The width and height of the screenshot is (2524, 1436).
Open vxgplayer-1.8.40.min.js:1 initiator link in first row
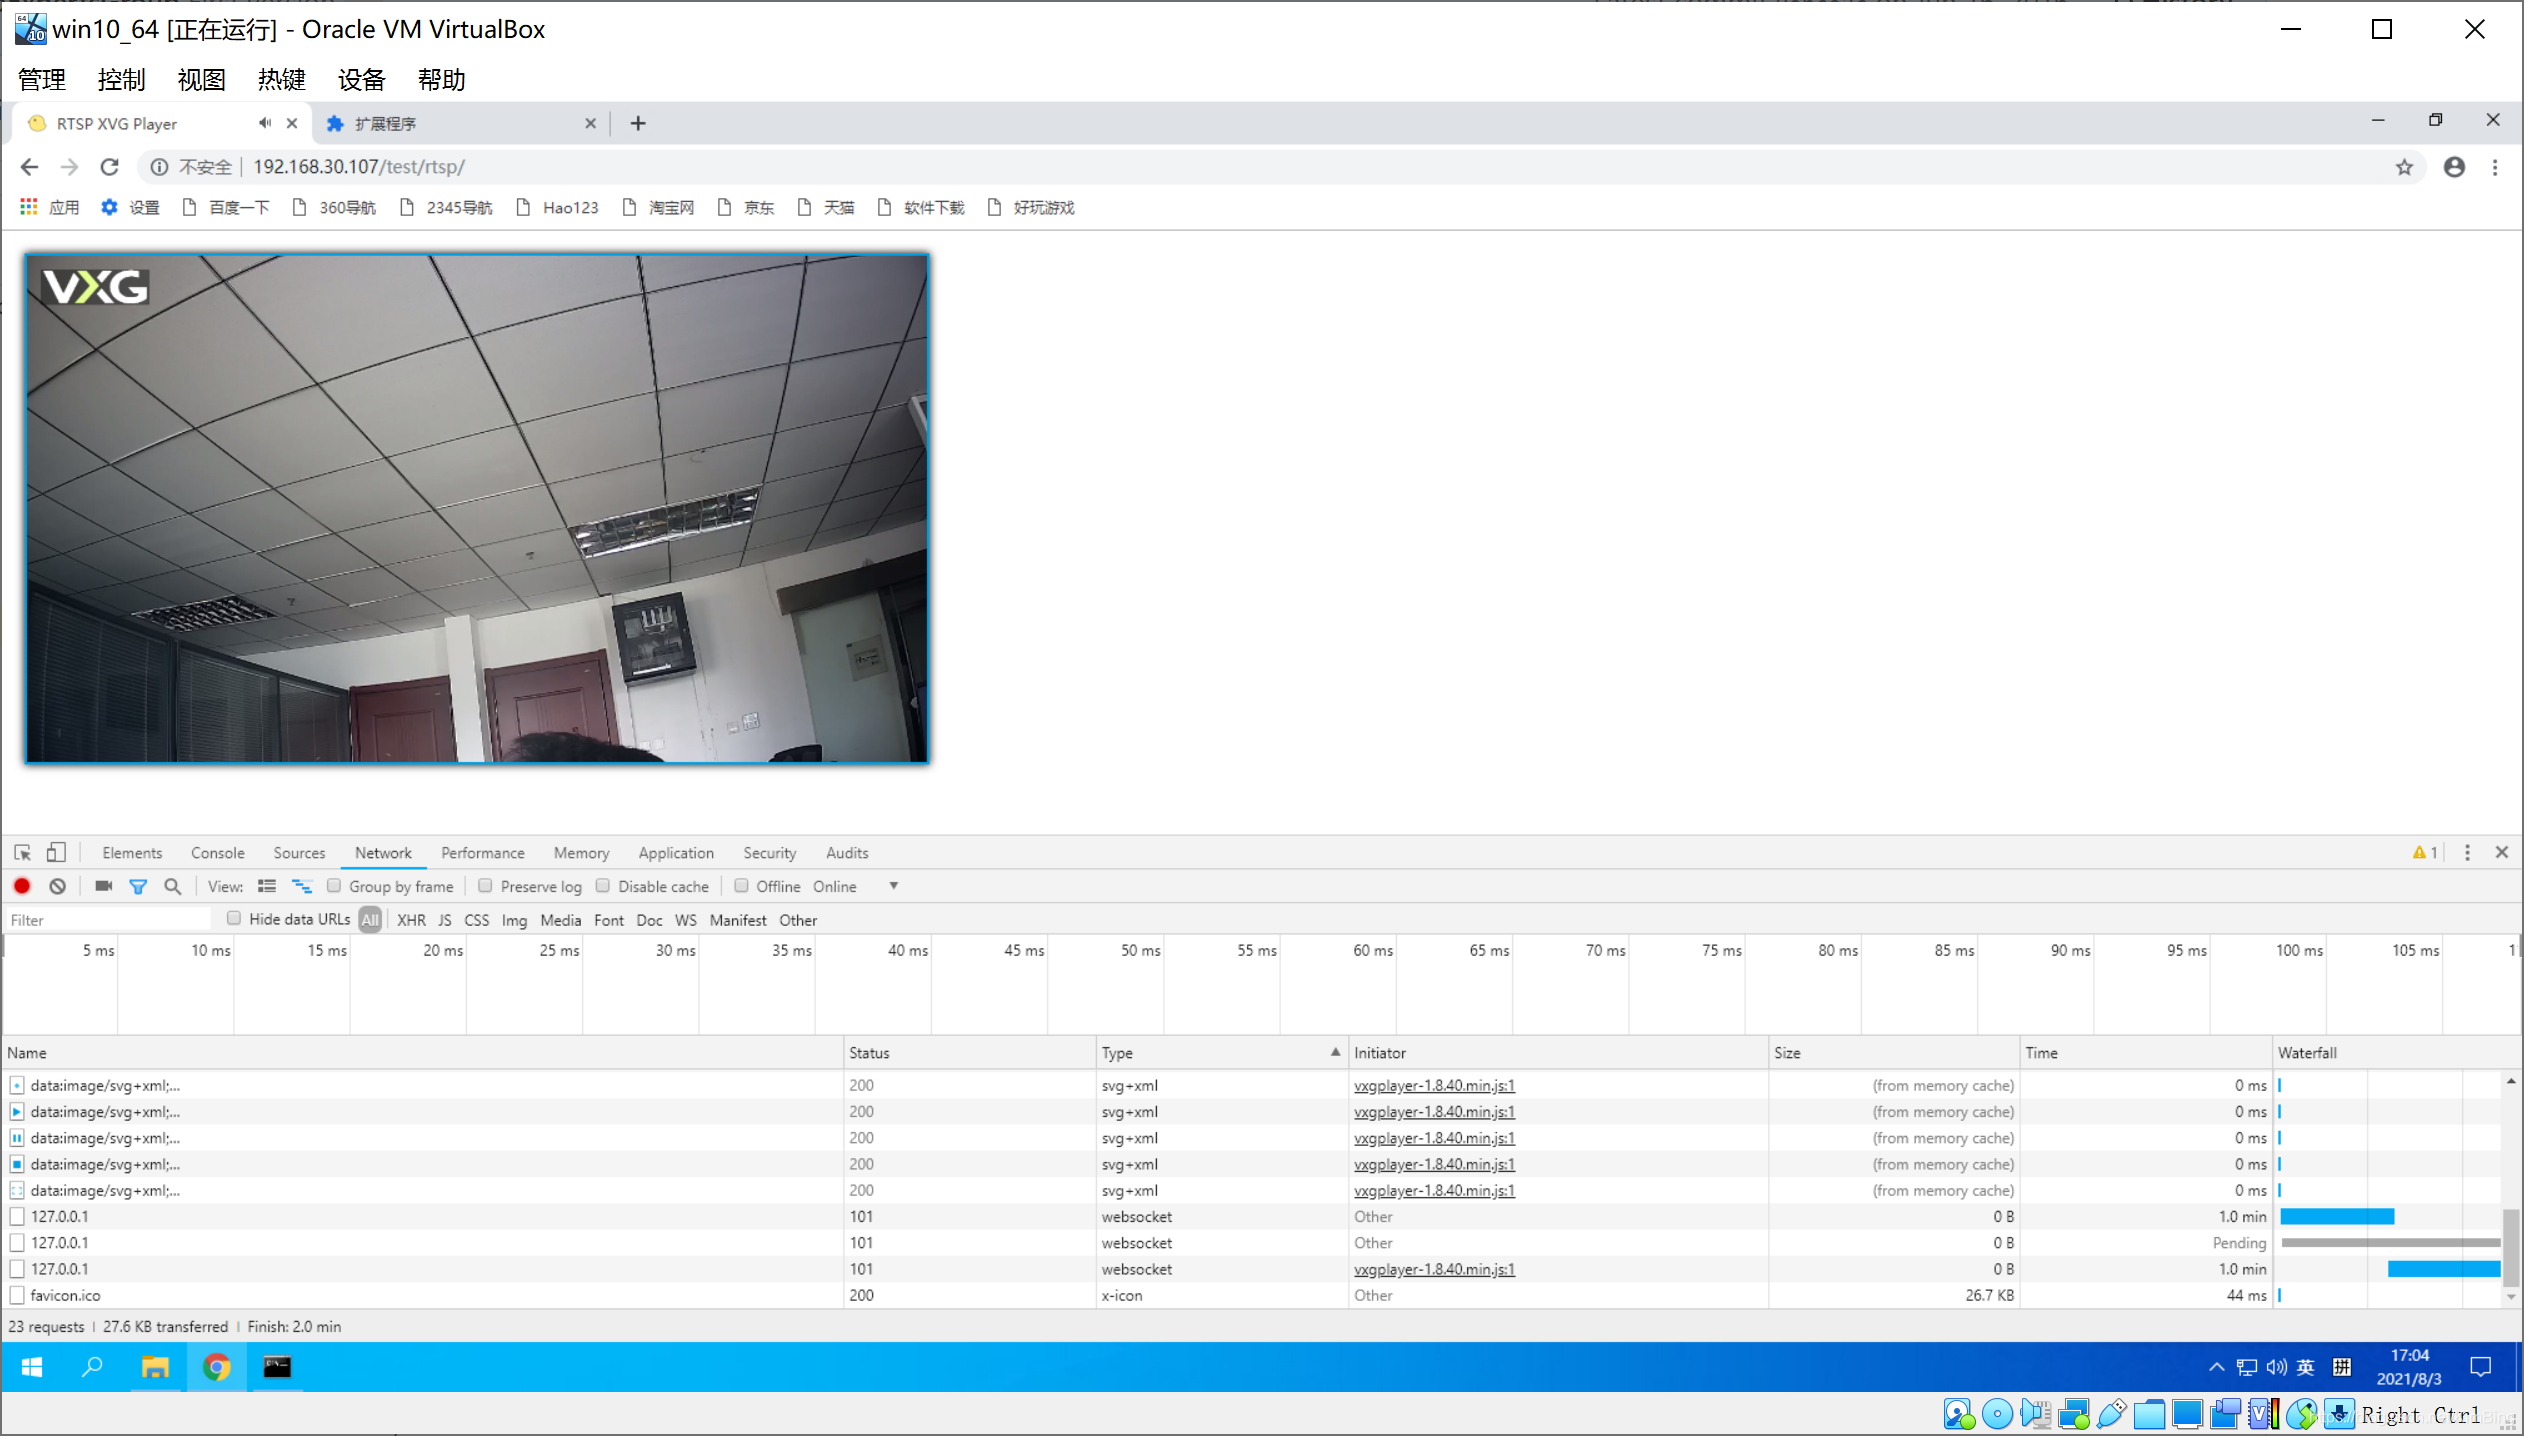pos(1433,1085)
